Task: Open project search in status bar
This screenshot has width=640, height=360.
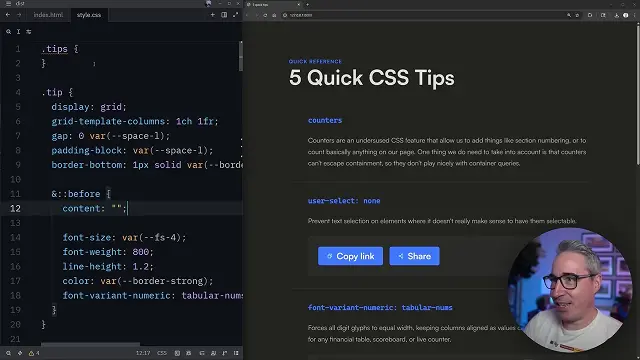Action: 8,353
